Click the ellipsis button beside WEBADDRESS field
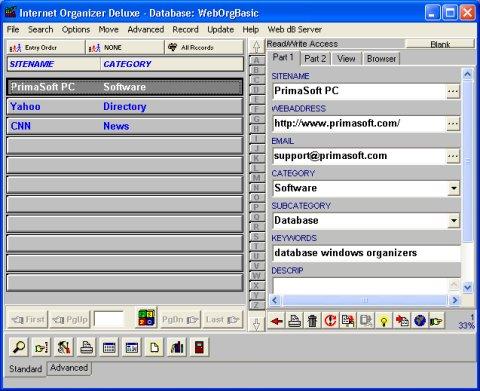The width and height of the screenshot is (480, 391). click(453, 124)
